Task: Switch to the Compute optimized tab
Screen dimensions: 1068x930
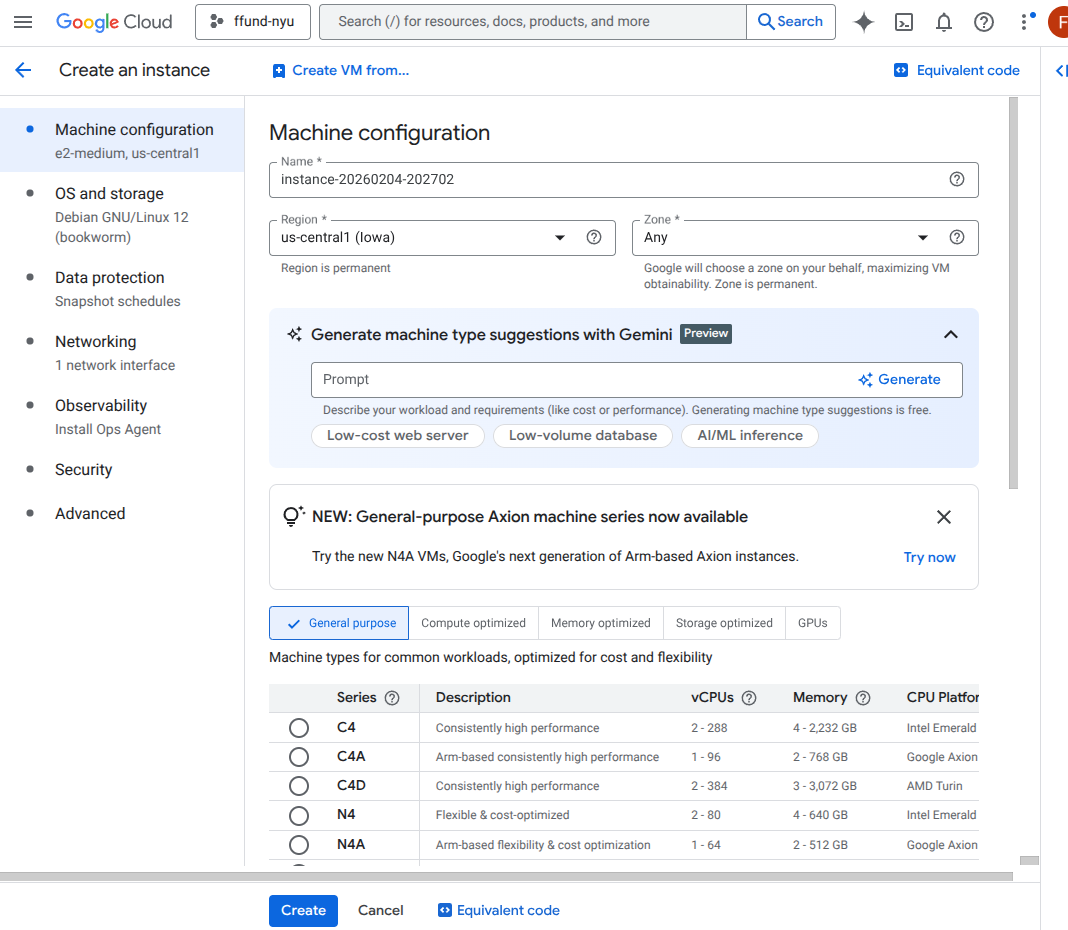Action: tap(473, 623)
